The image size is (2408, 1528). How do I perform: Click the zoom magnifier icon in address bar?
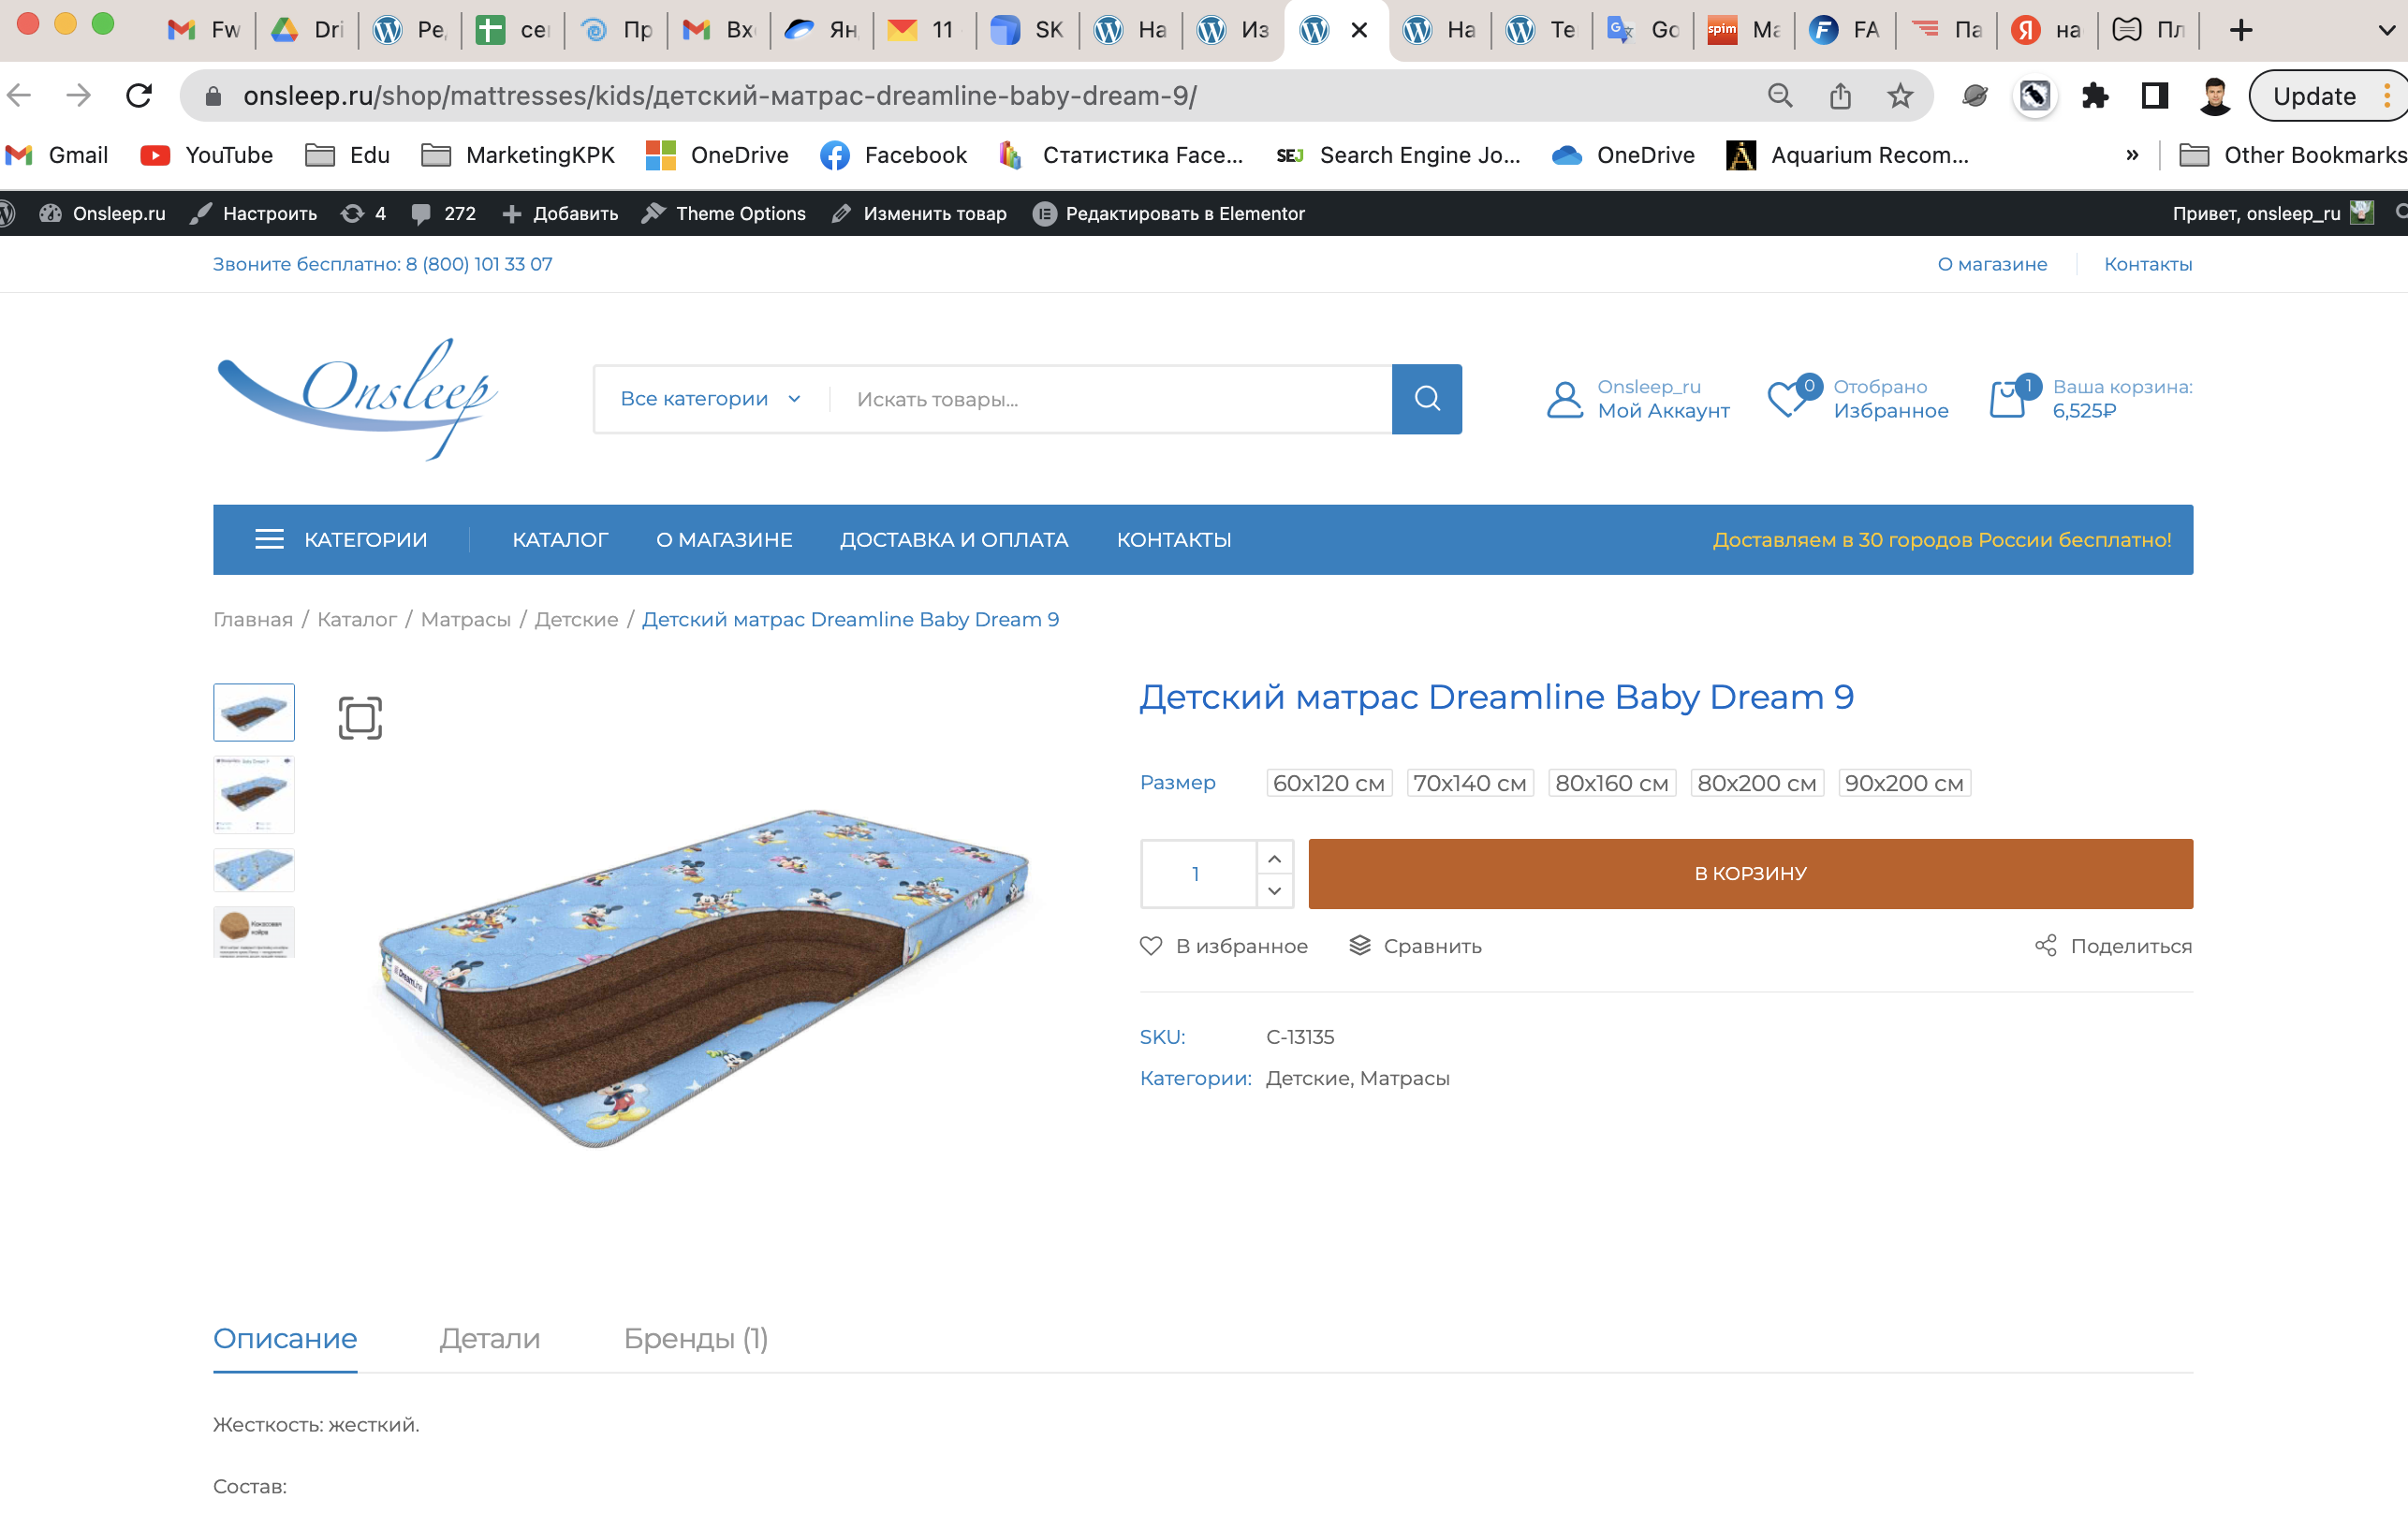click(x=1780, y=96)
